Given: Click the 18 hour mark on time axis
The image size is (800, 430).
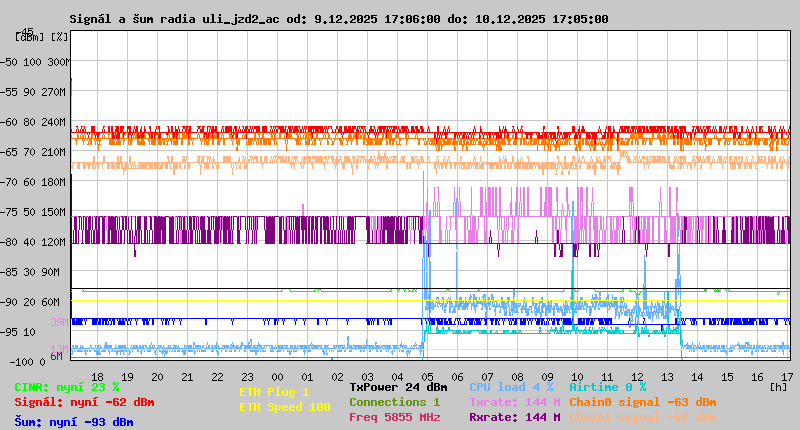Looking at the screenshot, I should coord(96,376).
